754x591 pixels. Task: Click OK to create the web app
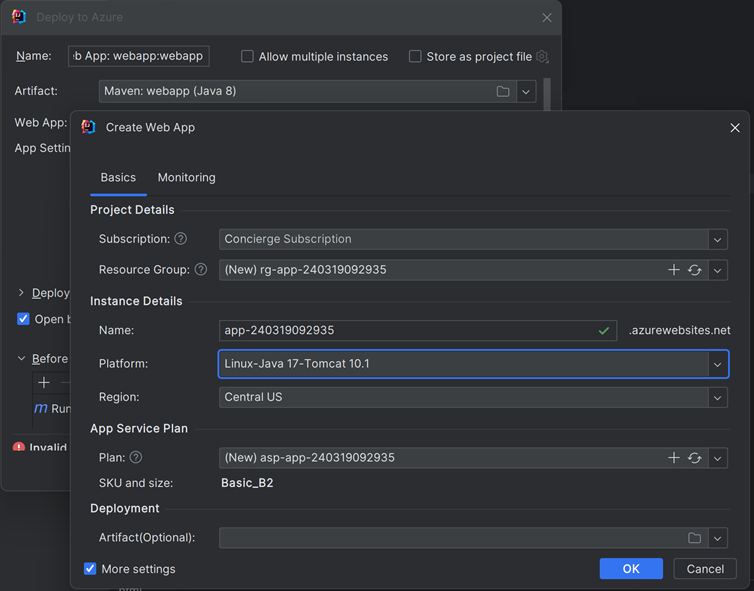point(631,568)
